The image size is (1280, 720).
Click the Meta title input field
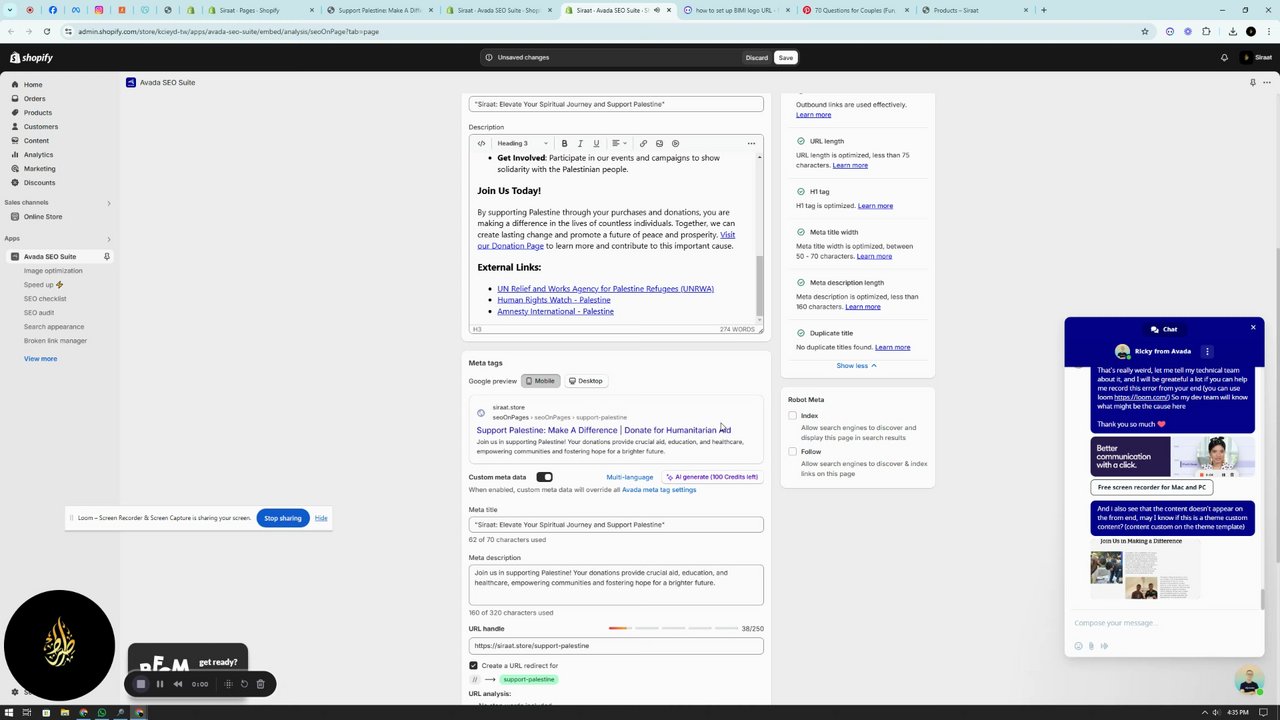(x=616, y=525)
